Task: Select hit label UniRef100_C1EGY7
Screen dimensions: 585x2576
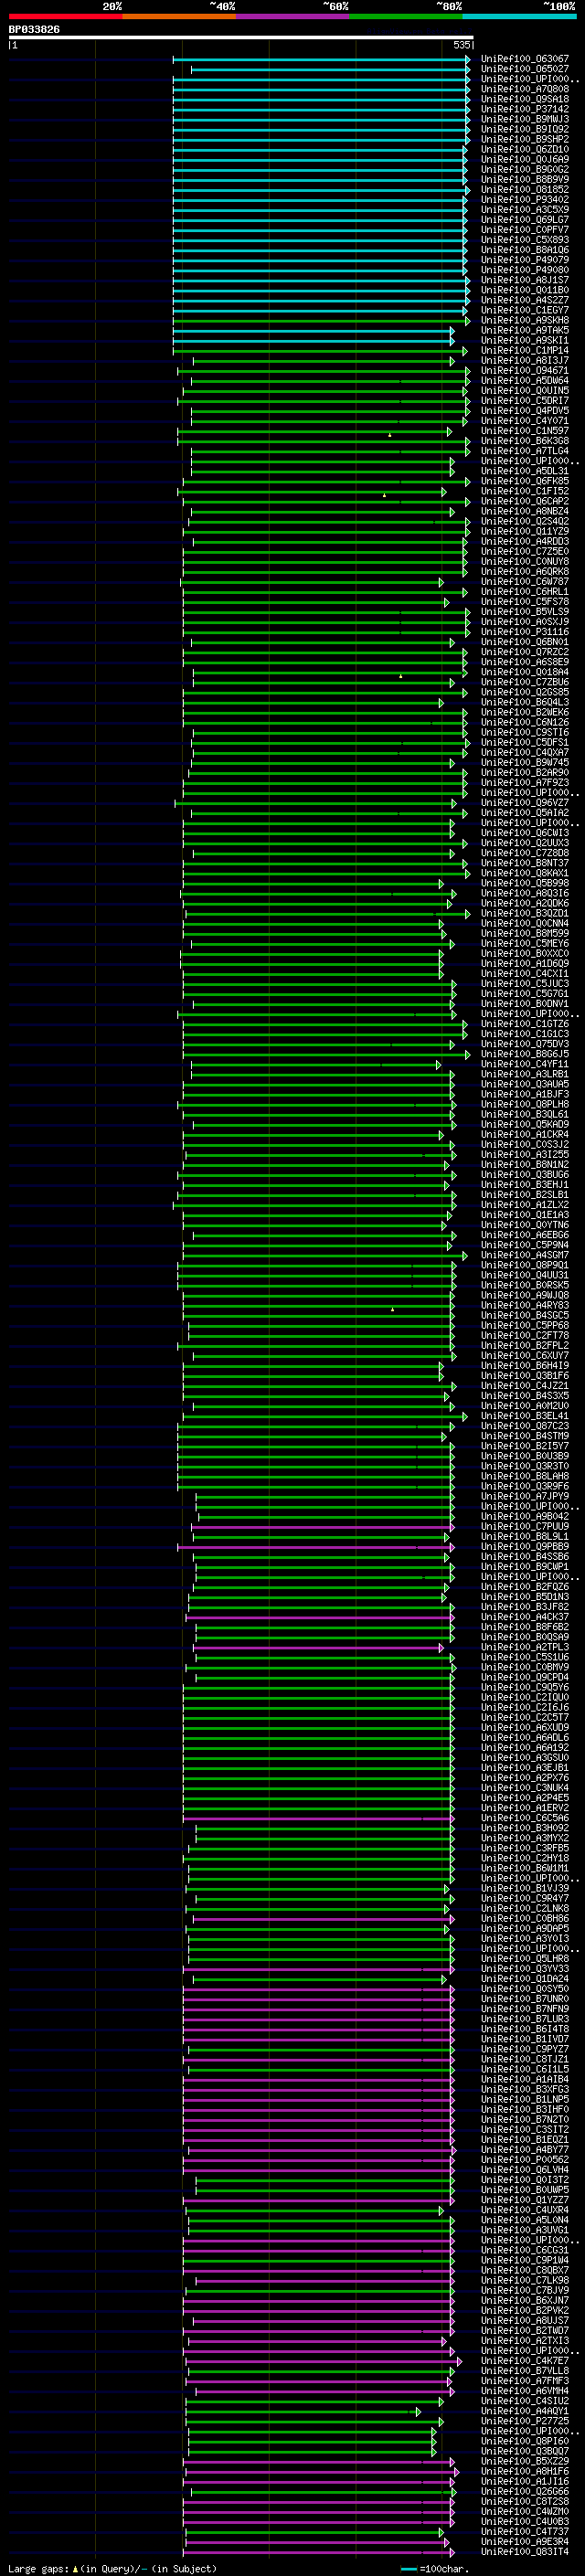Action: point(525,310)
